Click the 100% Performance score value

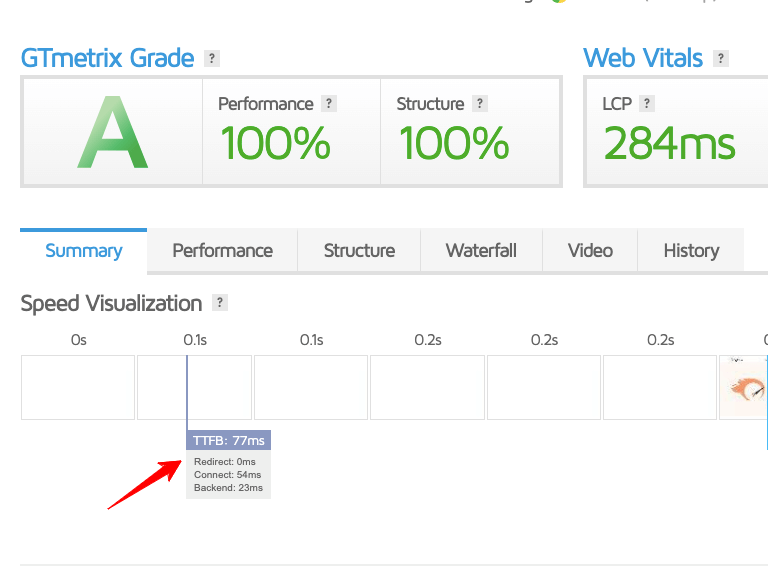(275, 143)
